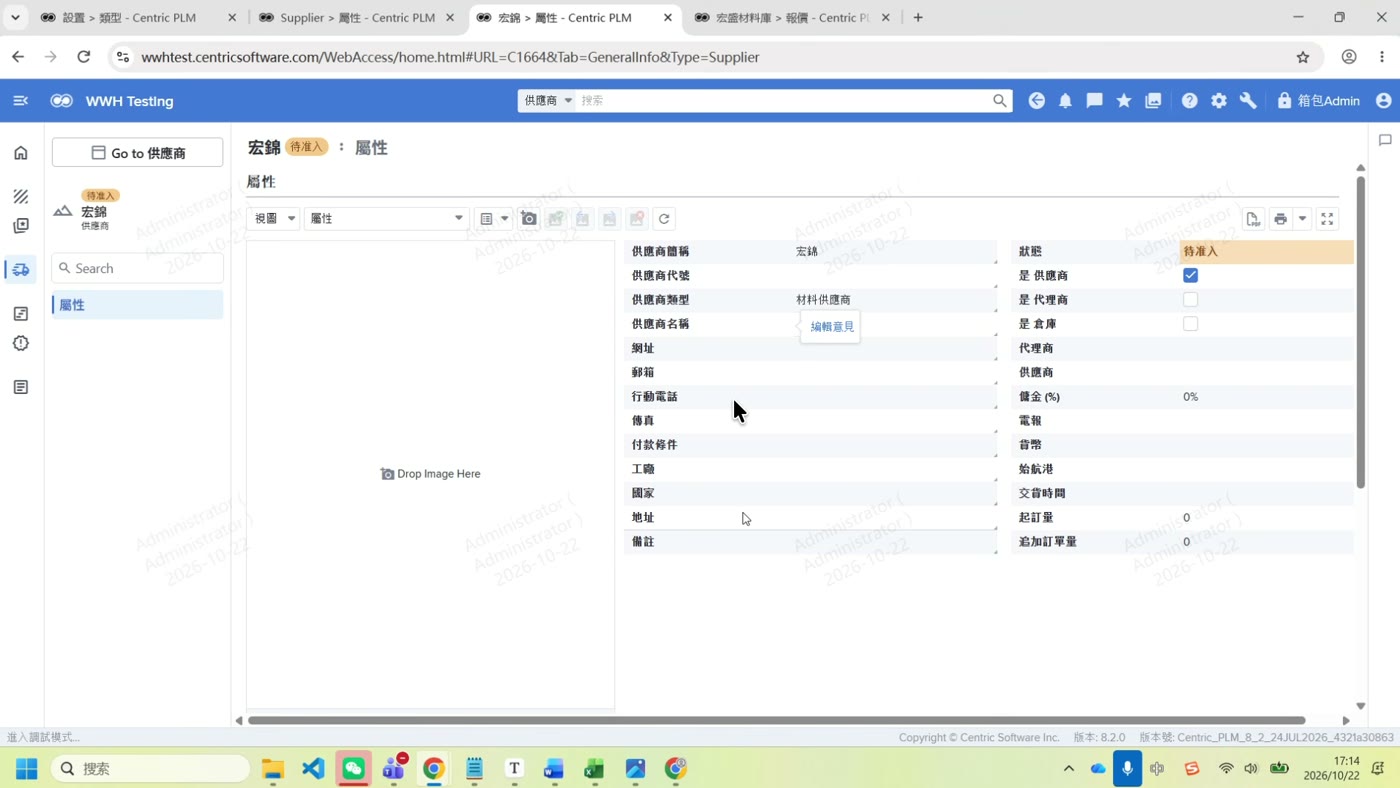Uncheck the 是 供應商 checkbox
Screen dimensions: 1400x788
pos(1190,275)
